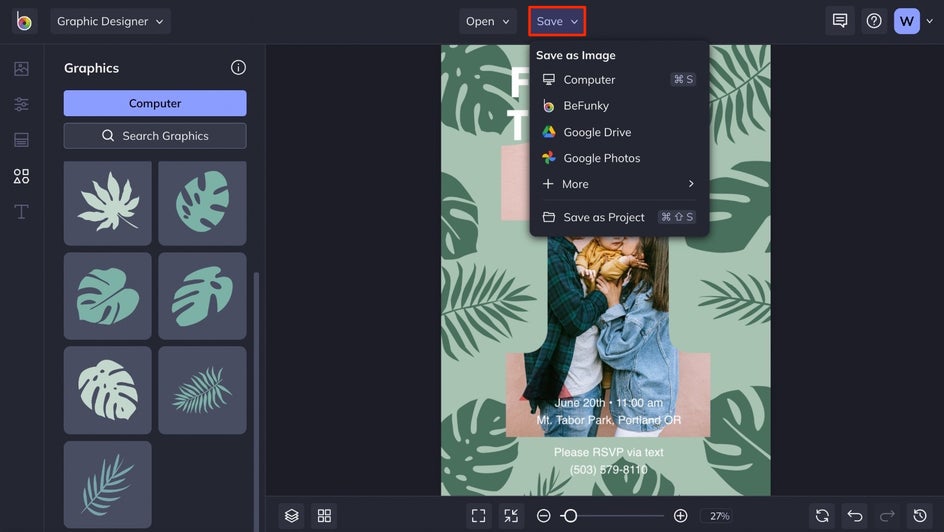
Task: Choose BeFunky save destination
Action: 619,106
